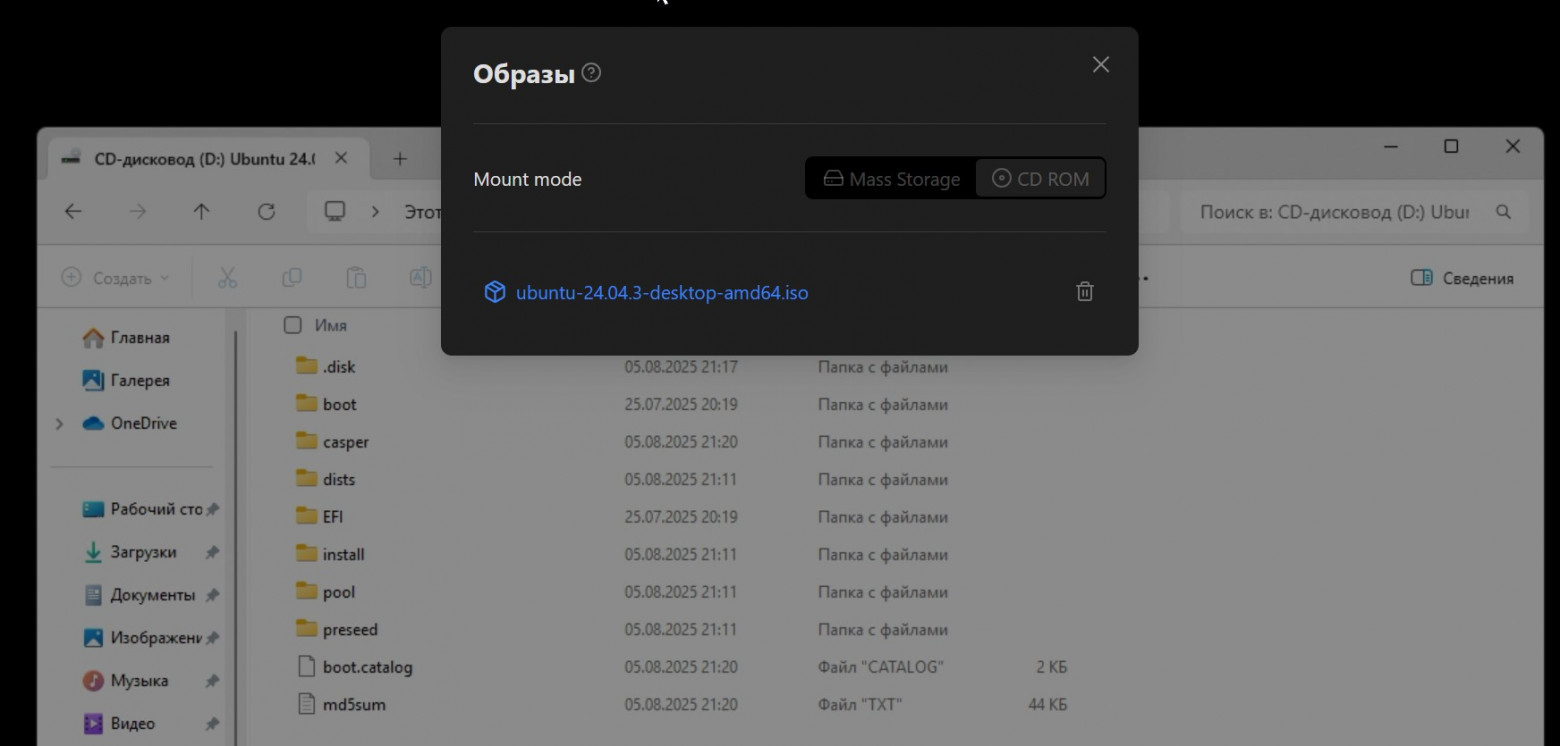Screen dimensions: 1560x746
Task: Open Главная in the Explorer sidebar
Action: coord(126,338)
